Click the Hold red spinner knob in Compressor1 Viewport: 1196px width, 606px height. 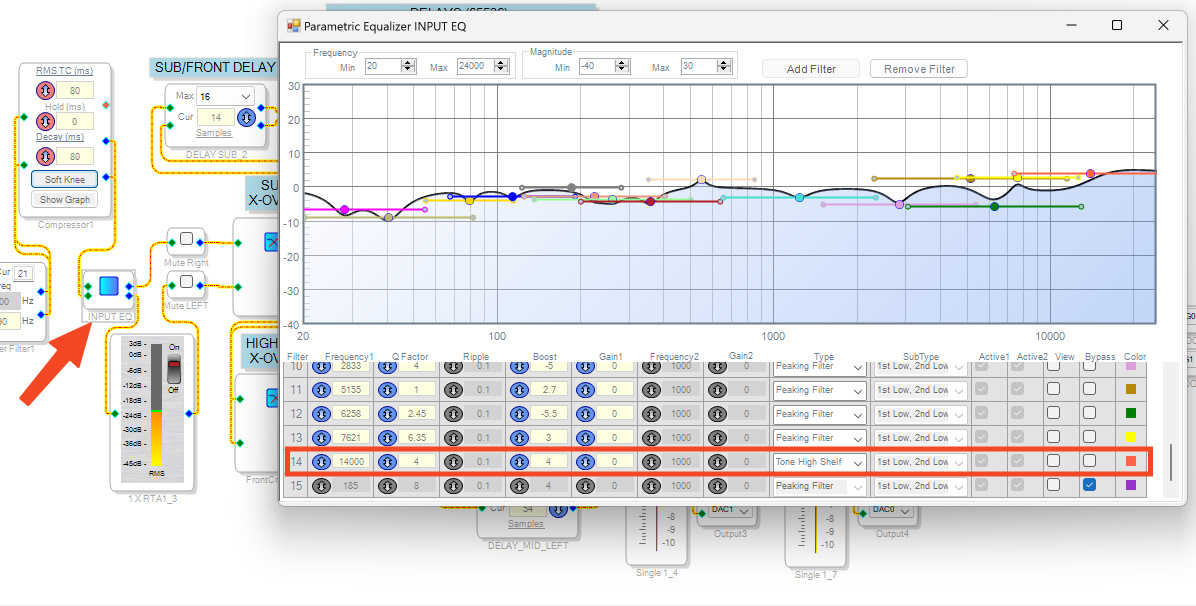[x=45, y=121]
